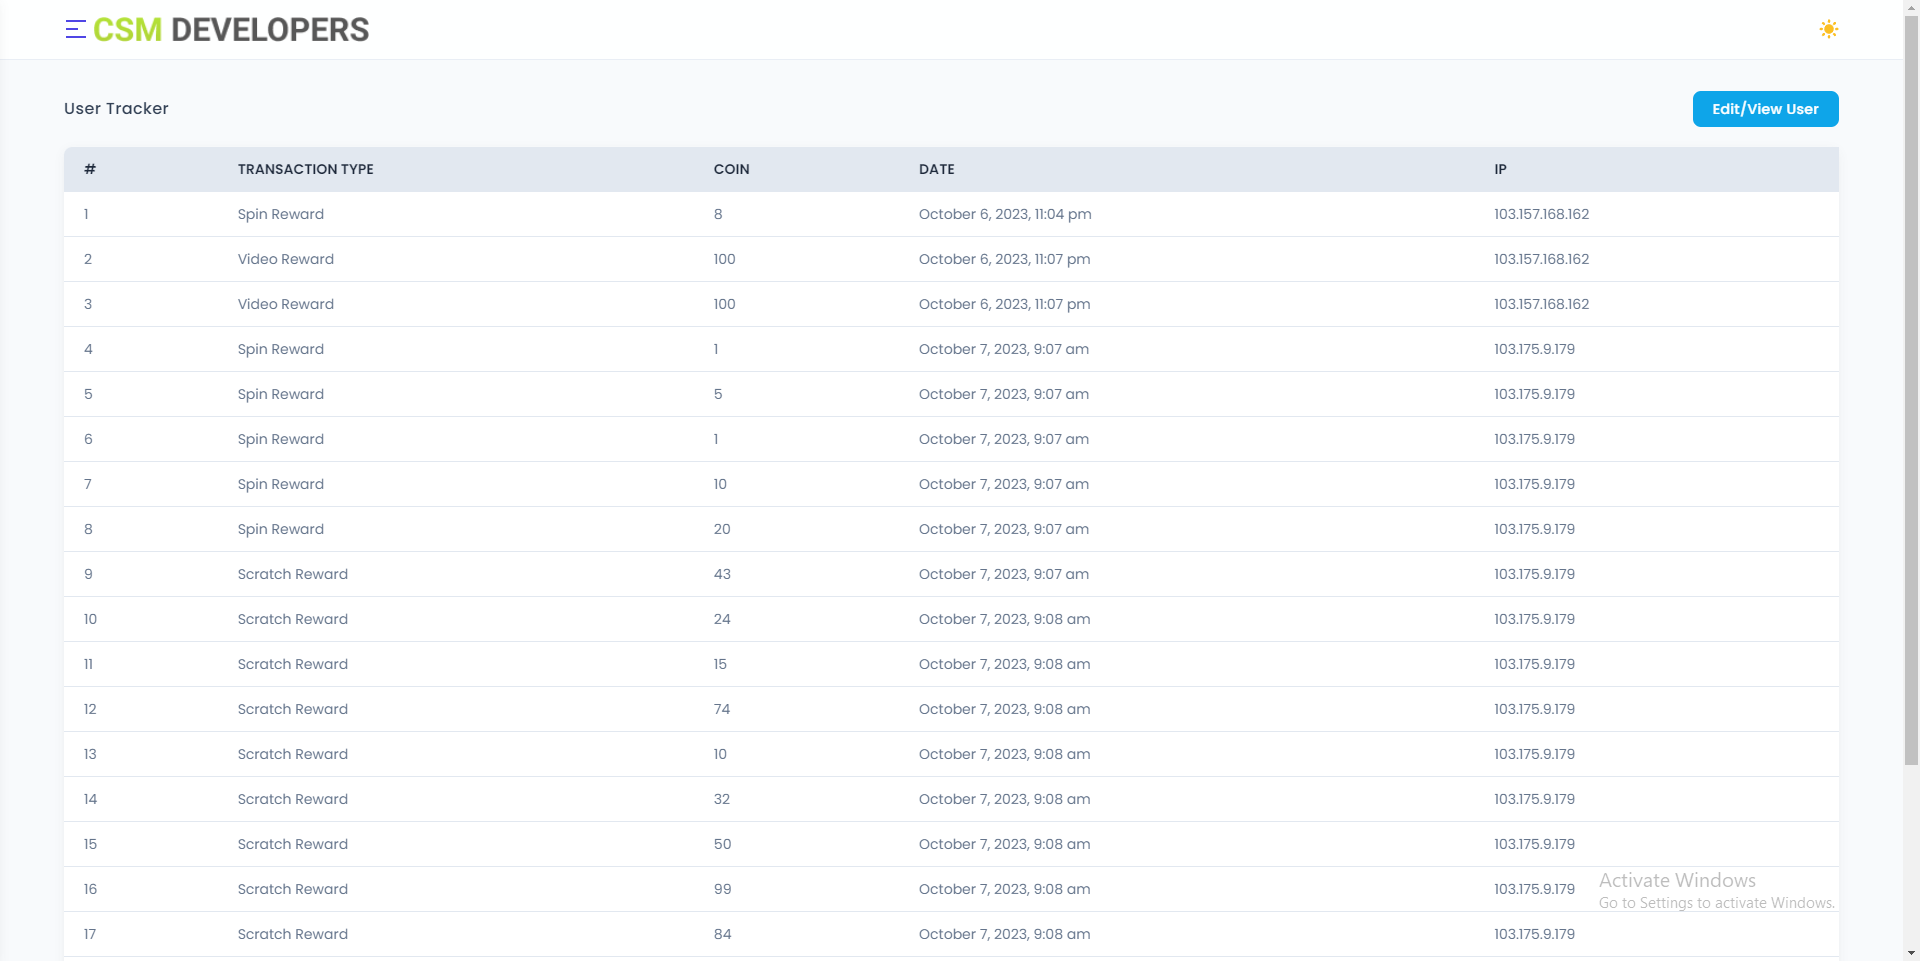Click the DATE column header
This screenshot has height=961, width=1920.
click(936, 169)
